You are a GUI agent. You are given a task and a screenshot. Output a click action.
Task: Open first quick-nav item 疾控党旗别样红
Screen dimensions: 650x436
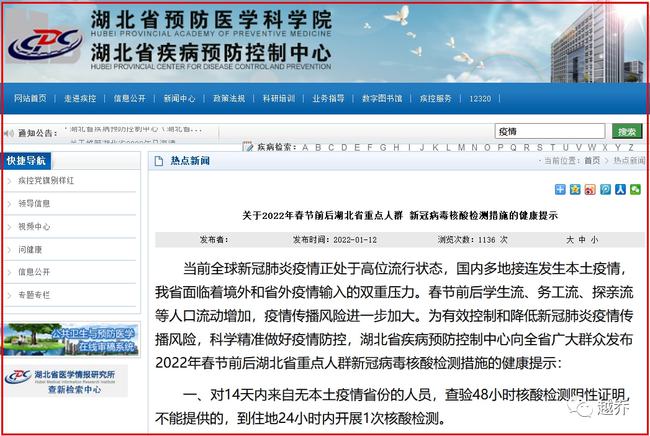46,180
